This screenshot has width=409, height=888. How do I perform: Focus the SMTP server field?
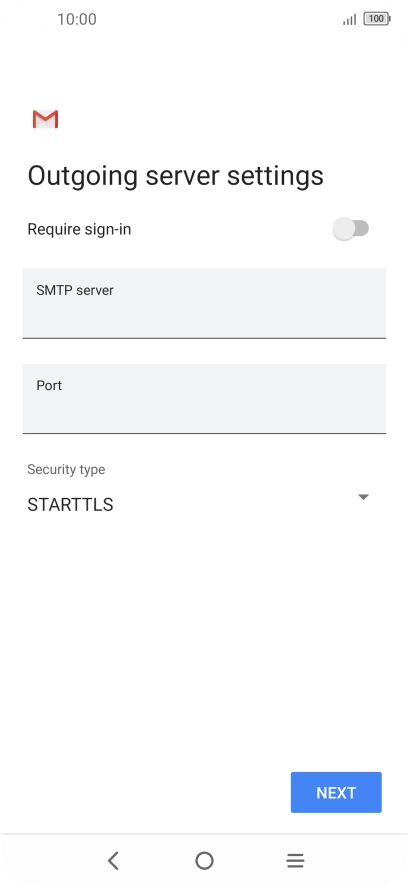204,304
